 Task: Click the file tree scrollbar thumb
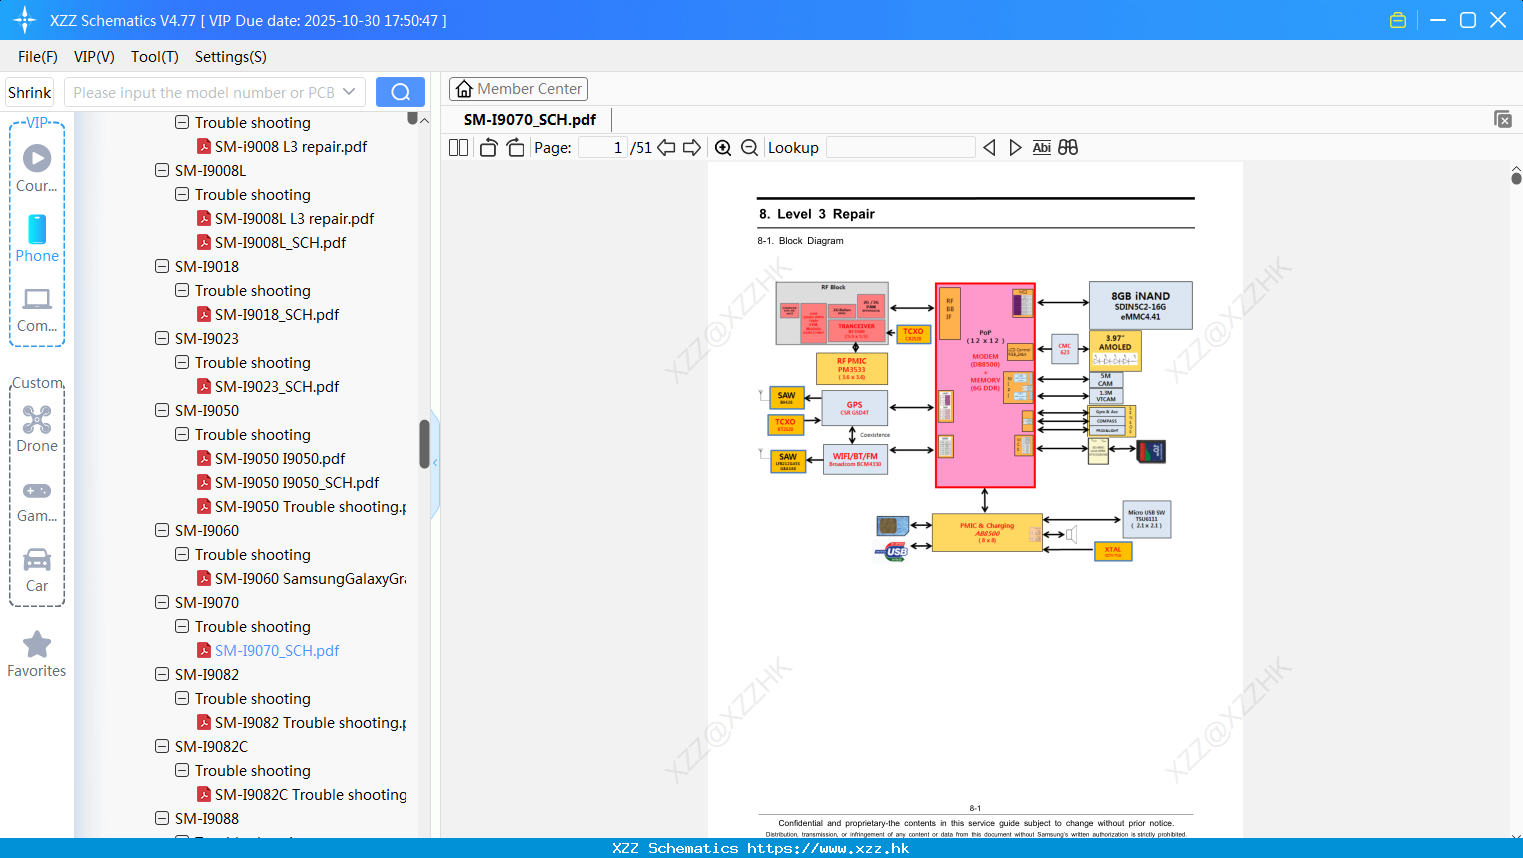(x=424, y=444)
